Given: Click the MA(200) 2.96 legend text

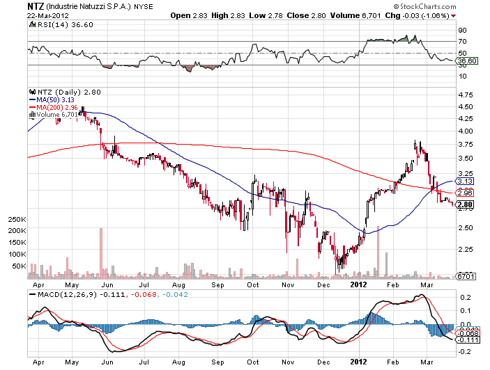Looking at the screenshot, I should 57,107.
